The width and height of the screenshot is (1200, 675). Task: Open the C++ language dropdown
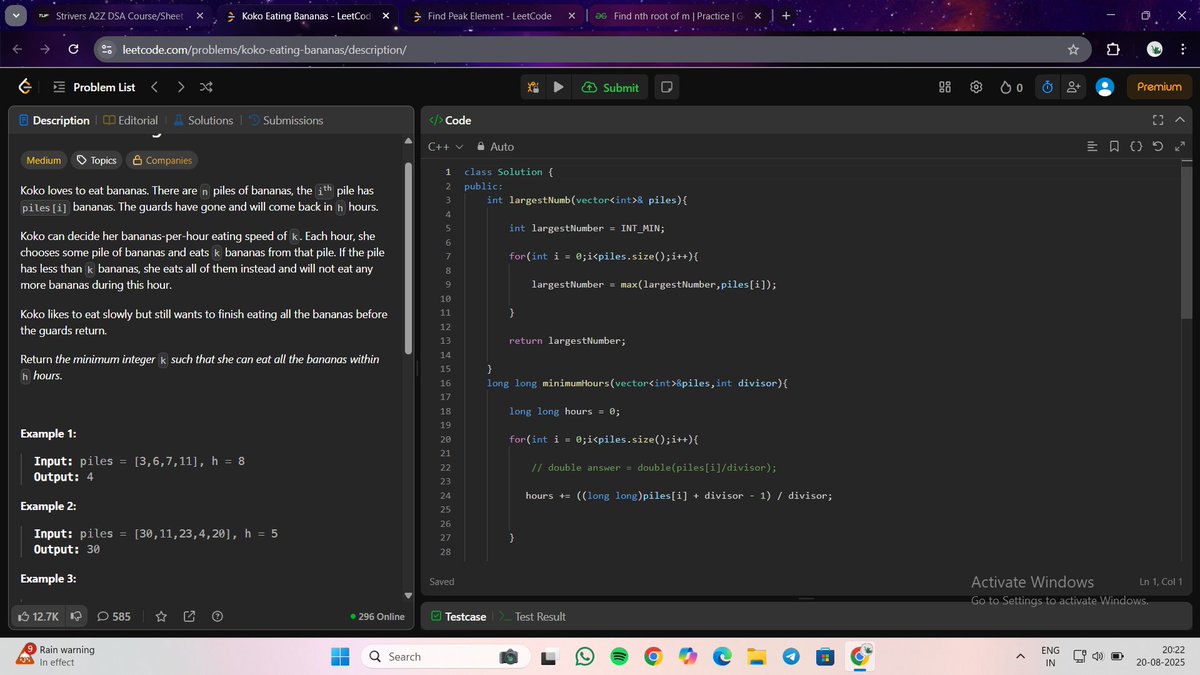[445, 146]
